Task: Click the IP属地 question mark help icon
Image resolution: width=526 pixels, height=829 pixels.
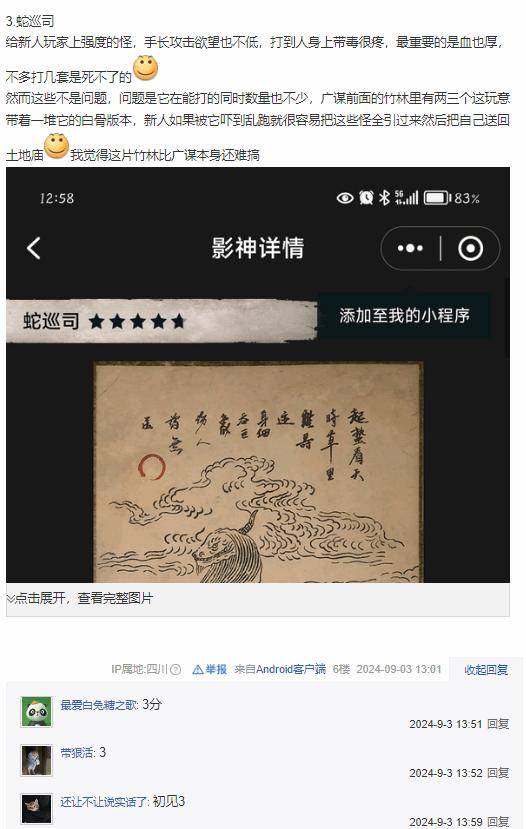Action: point(177,670)
